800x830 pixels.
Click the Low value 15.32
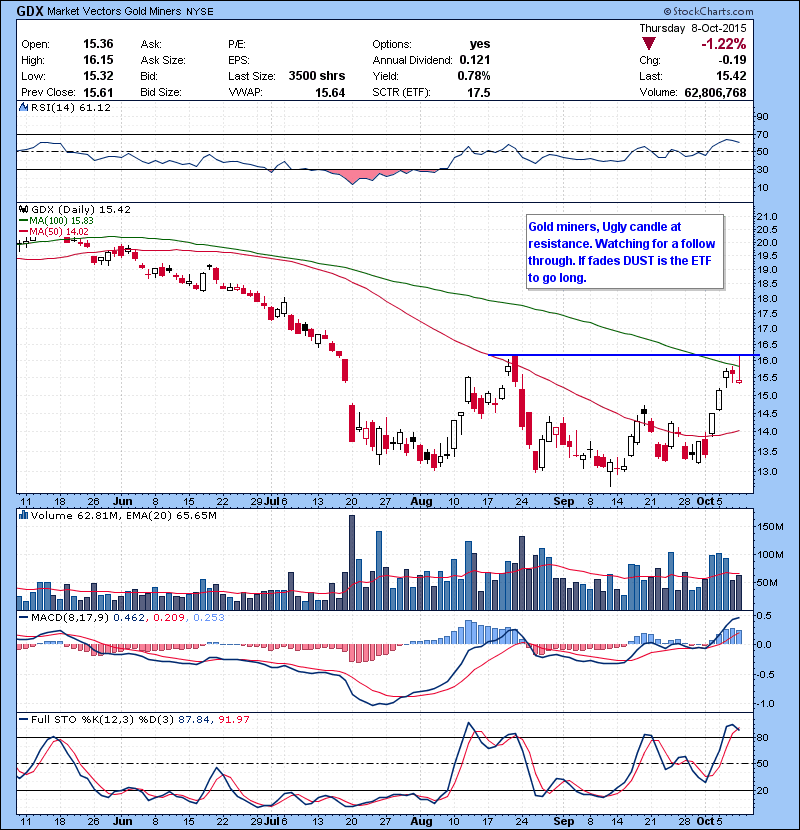pos(98,76)
